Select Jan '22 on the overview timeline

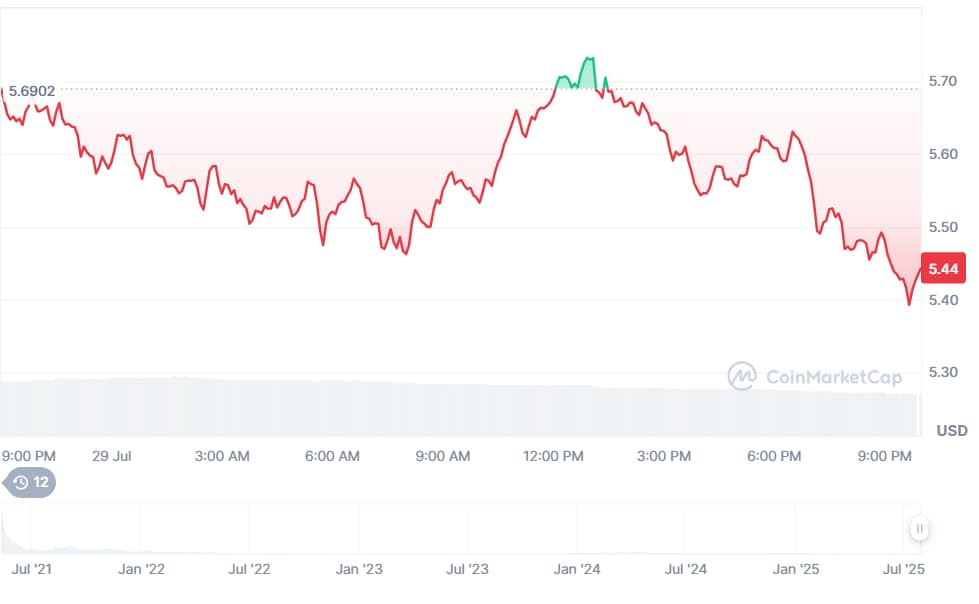[x=142, y=569]
